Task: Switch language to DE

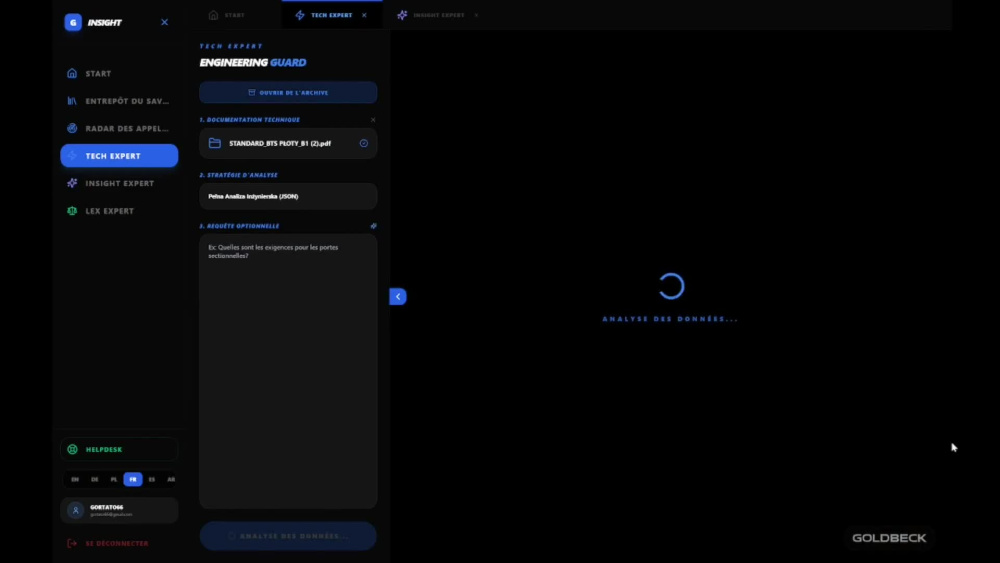Action: (94, 479)
